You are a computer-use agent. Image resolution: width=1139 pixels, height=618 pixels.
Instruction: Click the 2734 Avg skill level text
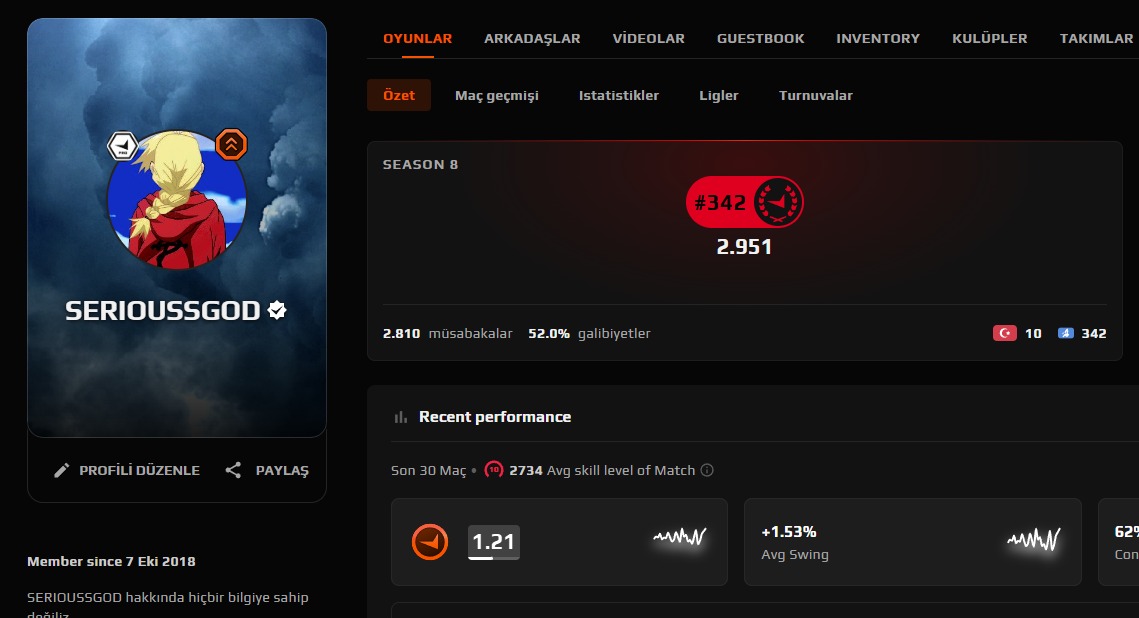click(602, 471)
